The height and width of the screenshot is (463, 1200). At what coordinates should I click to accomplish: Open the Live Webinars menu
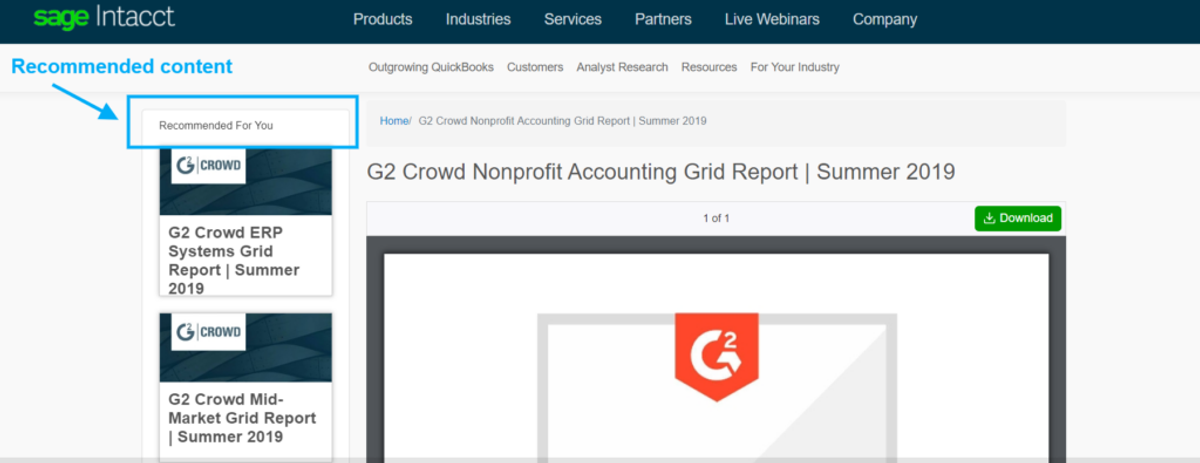pyautogui.click(x=772, y=19)
